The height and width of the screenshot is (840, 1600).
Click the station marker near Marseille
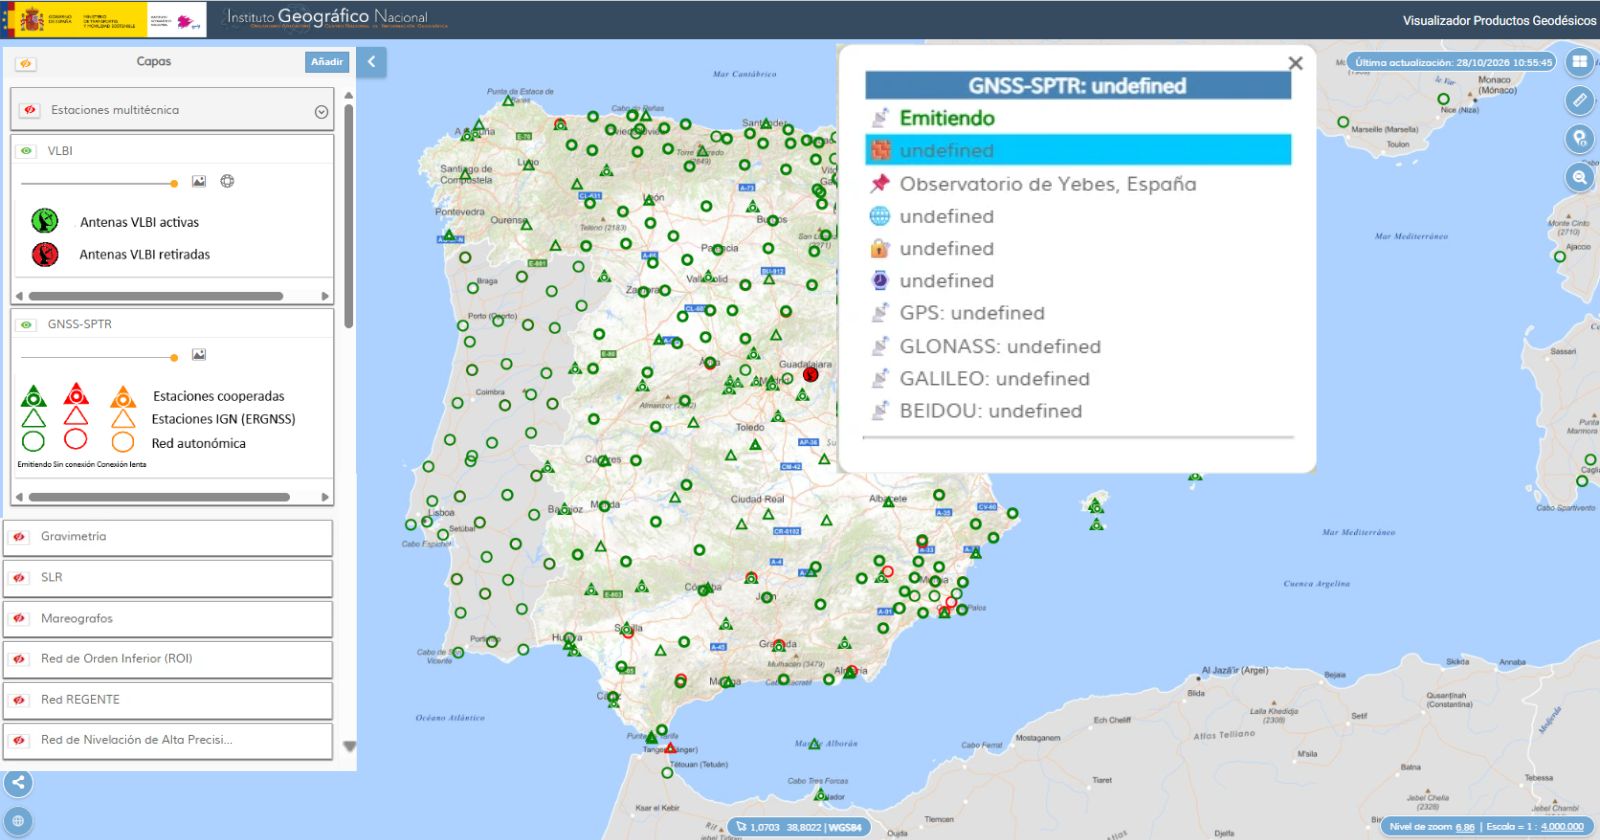coord(1343,122)
